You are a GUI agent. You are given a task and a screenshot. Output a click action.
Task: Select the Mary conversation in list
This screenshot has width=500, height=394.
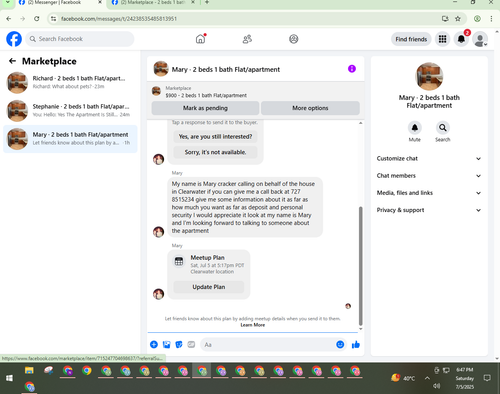(70, 139)
